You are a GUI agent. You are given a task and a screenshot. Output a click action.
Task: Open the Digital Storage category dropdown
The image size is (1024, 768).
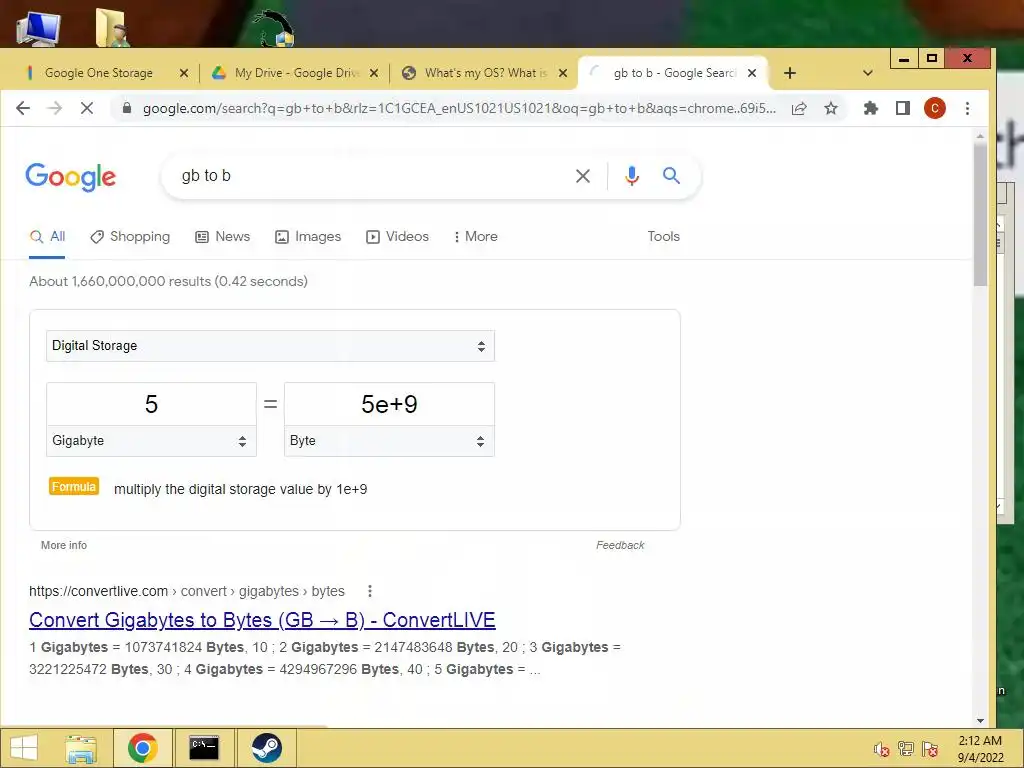(270, 346)
